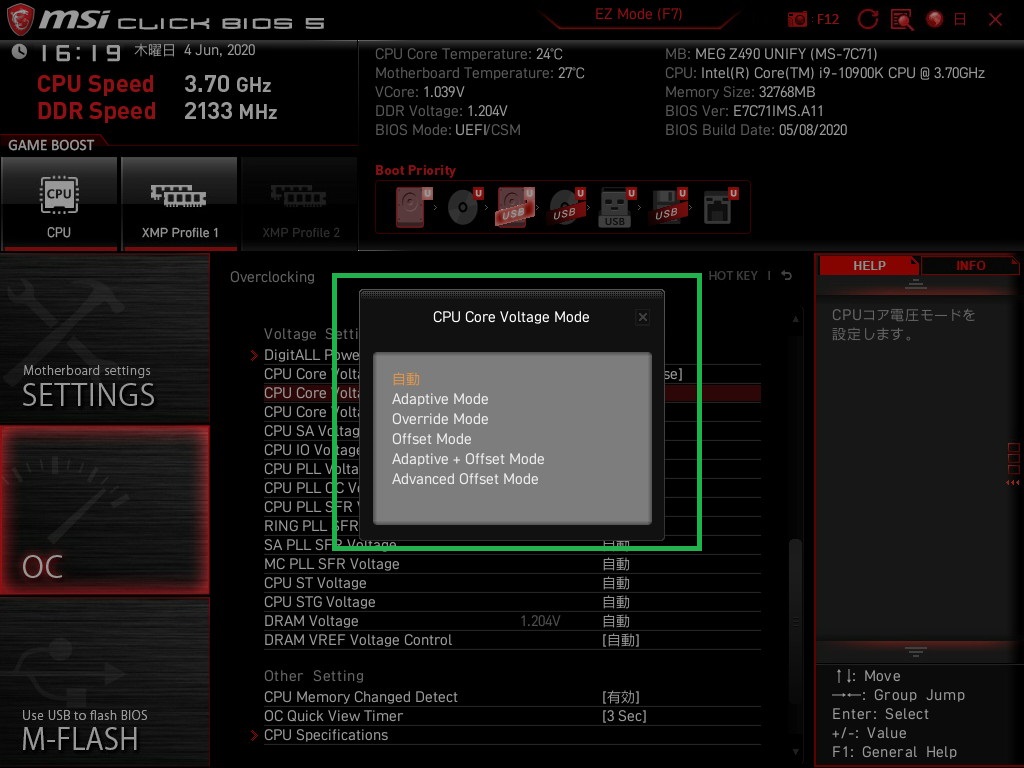Click the date 4 Jun, 2020

tap(219, 50)
